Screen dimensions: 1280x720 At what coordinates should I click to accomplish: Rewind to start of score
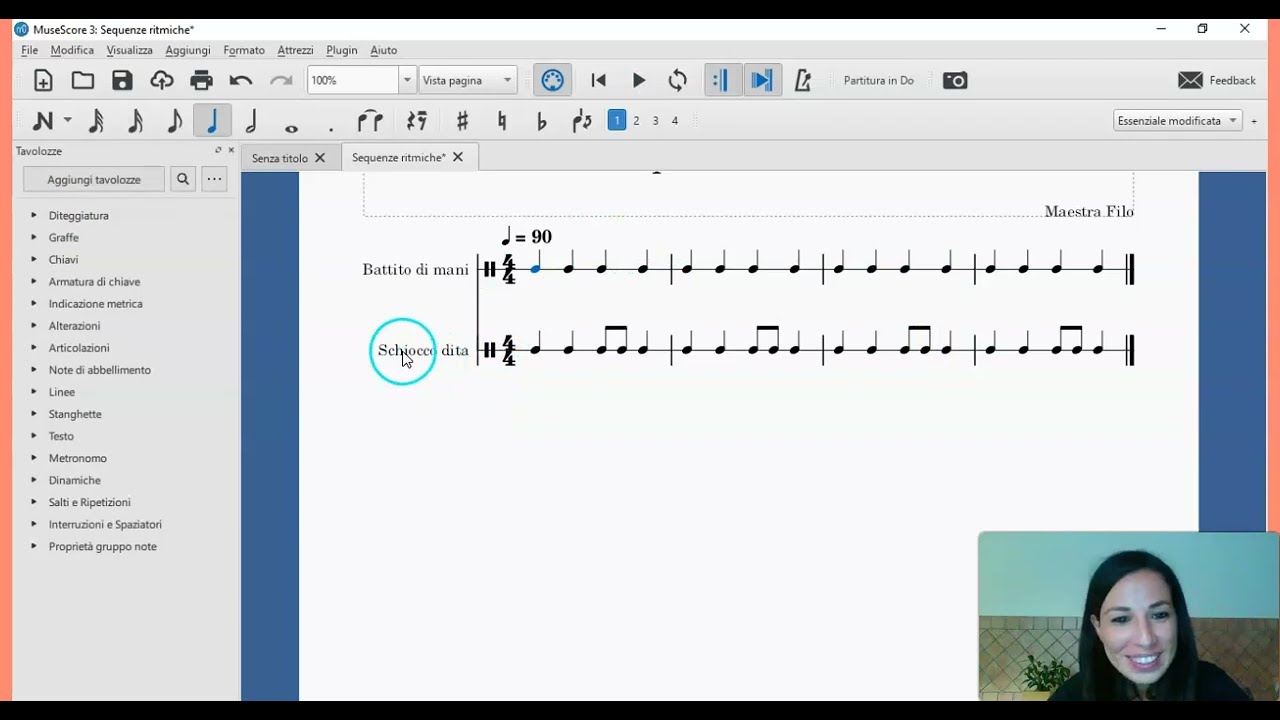598,81
